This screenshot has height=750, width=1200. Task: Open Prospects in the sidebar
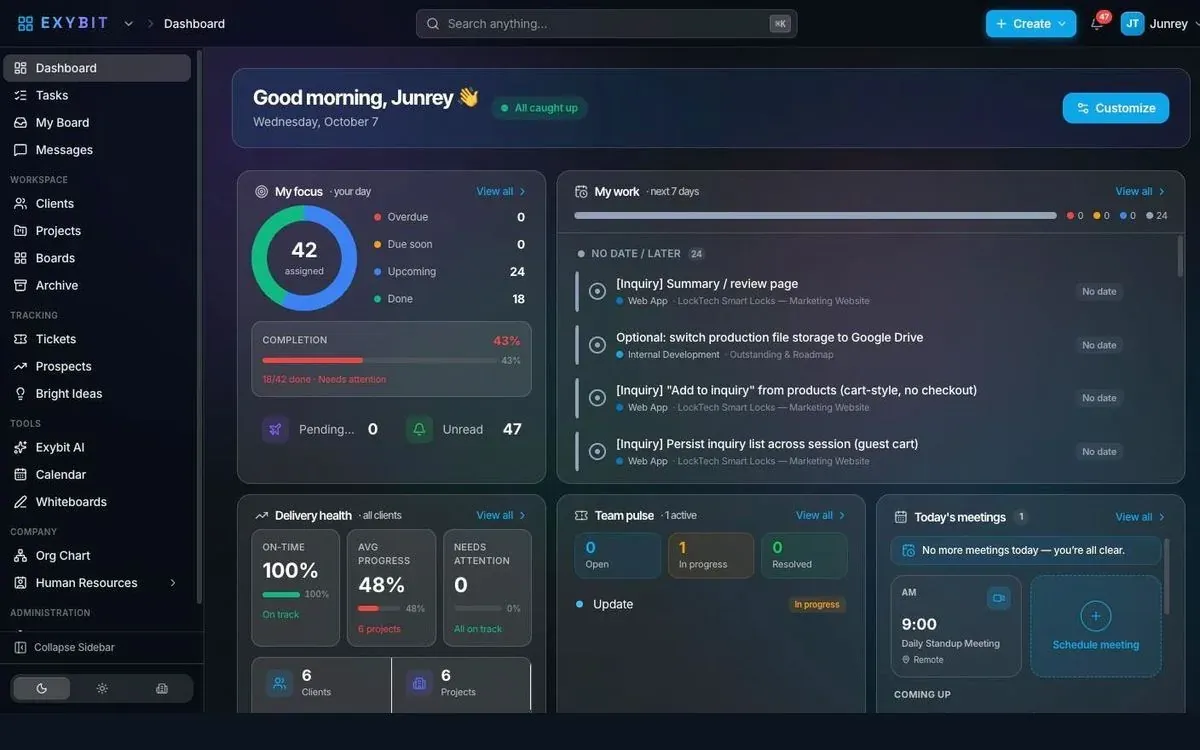[x=97, y=366]
